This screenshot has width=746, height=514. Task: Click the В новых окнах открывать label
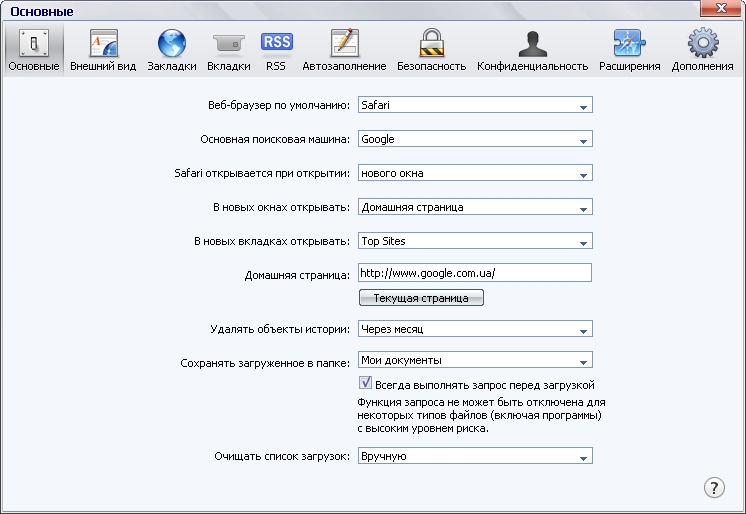coord(281,208)
